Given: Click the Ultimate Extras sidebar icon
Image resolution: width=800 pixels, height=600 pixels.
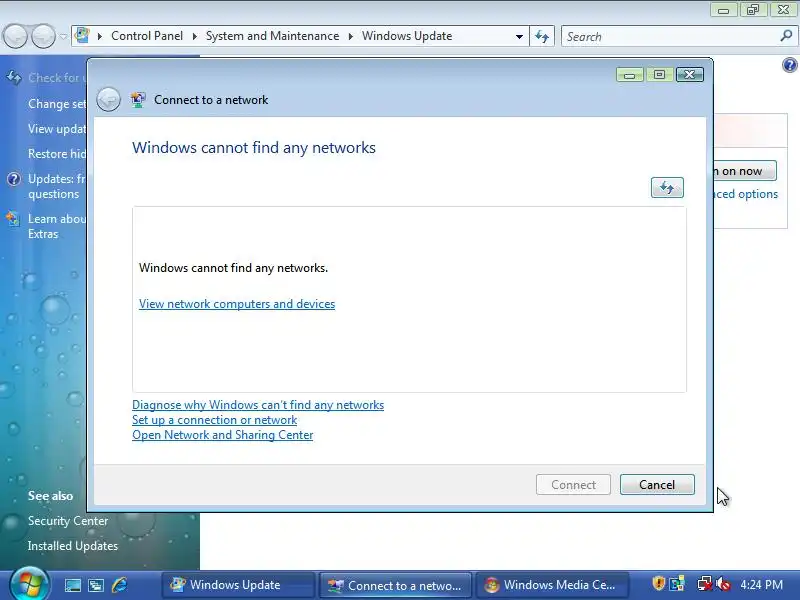Looking at the screenshot, I should click(13, 219).
